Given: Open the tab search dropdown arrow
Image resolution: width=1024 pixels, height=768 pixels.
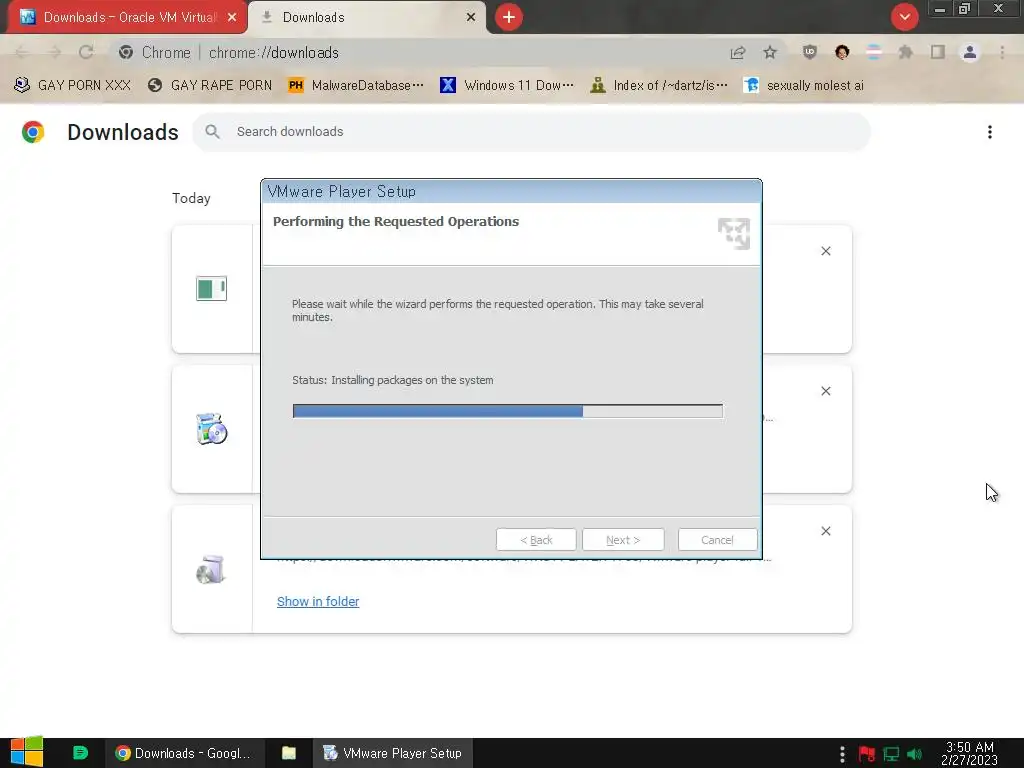Looking at the screenshot, I should point(904,17).
